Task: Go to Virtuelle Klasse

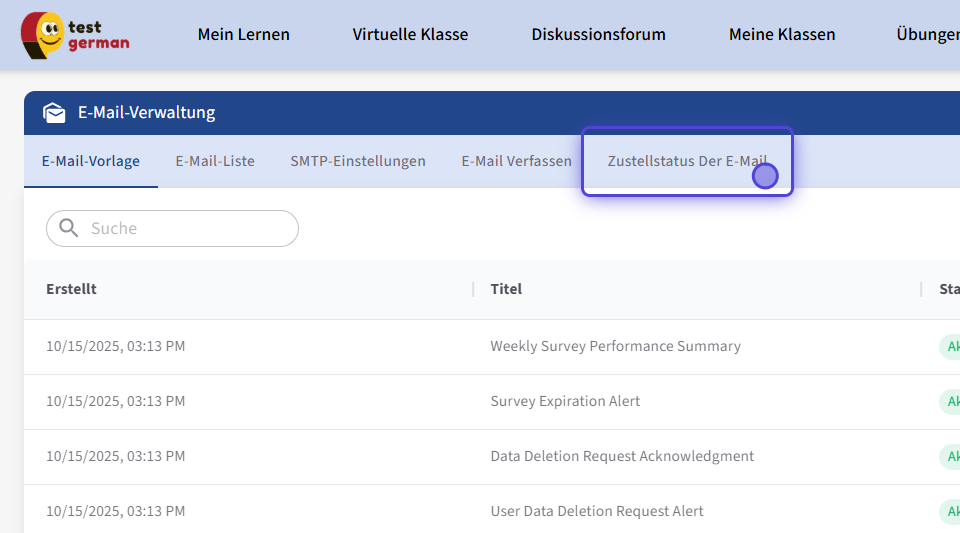Action: tap(410, 34)
